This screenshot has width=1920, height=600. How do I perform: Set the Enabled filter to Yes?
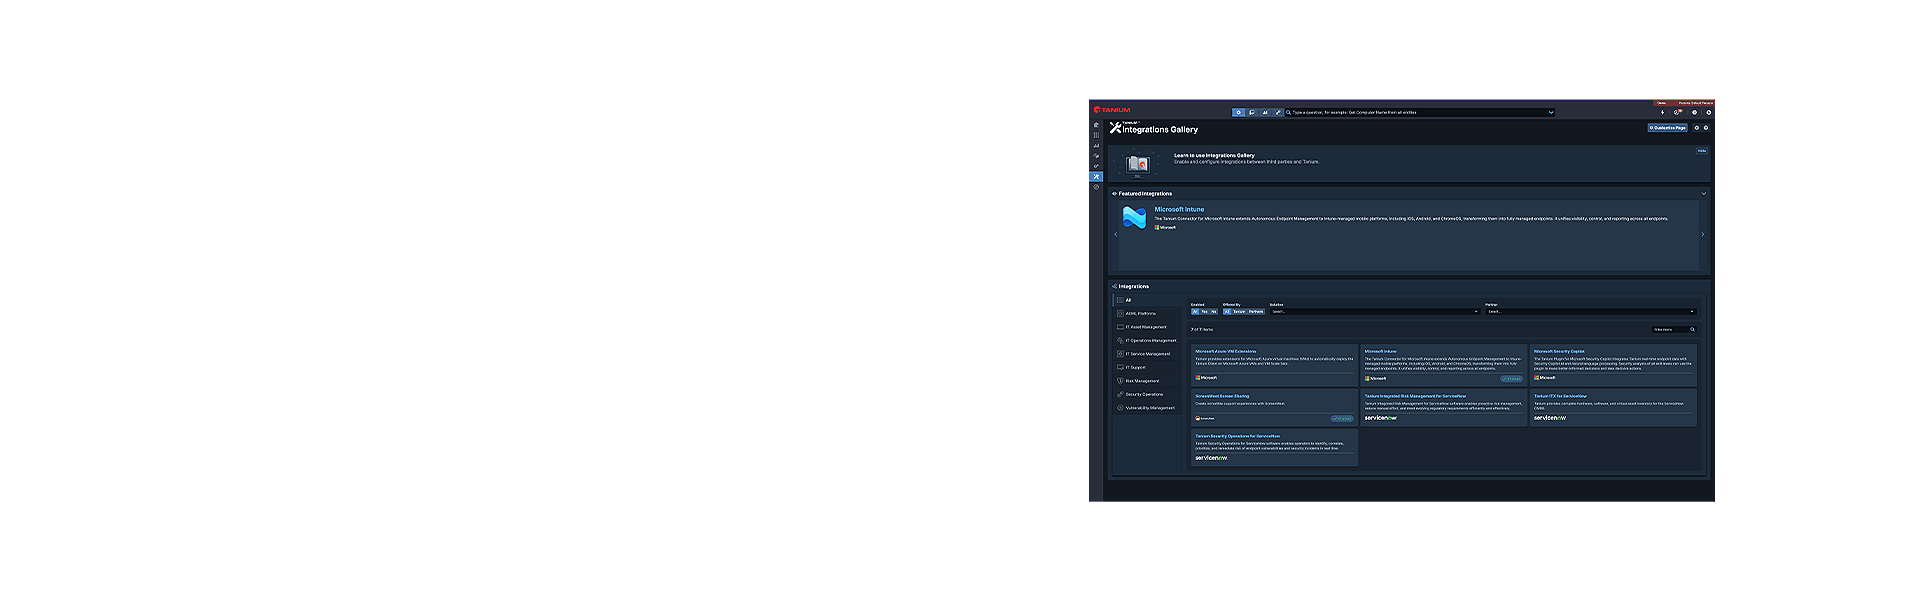1204,311
